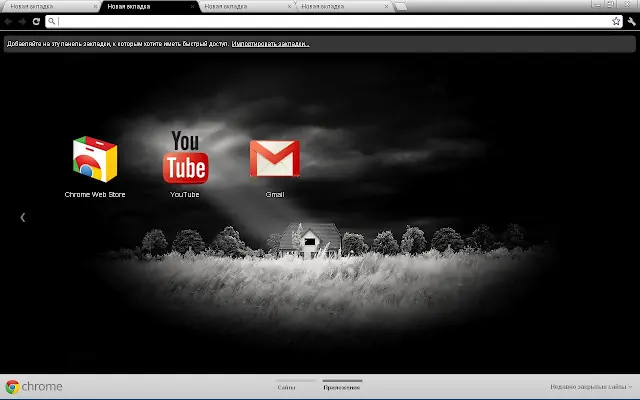Launch the YouTube app icon
The image size is (640, 400).
[x=185, y=157]
